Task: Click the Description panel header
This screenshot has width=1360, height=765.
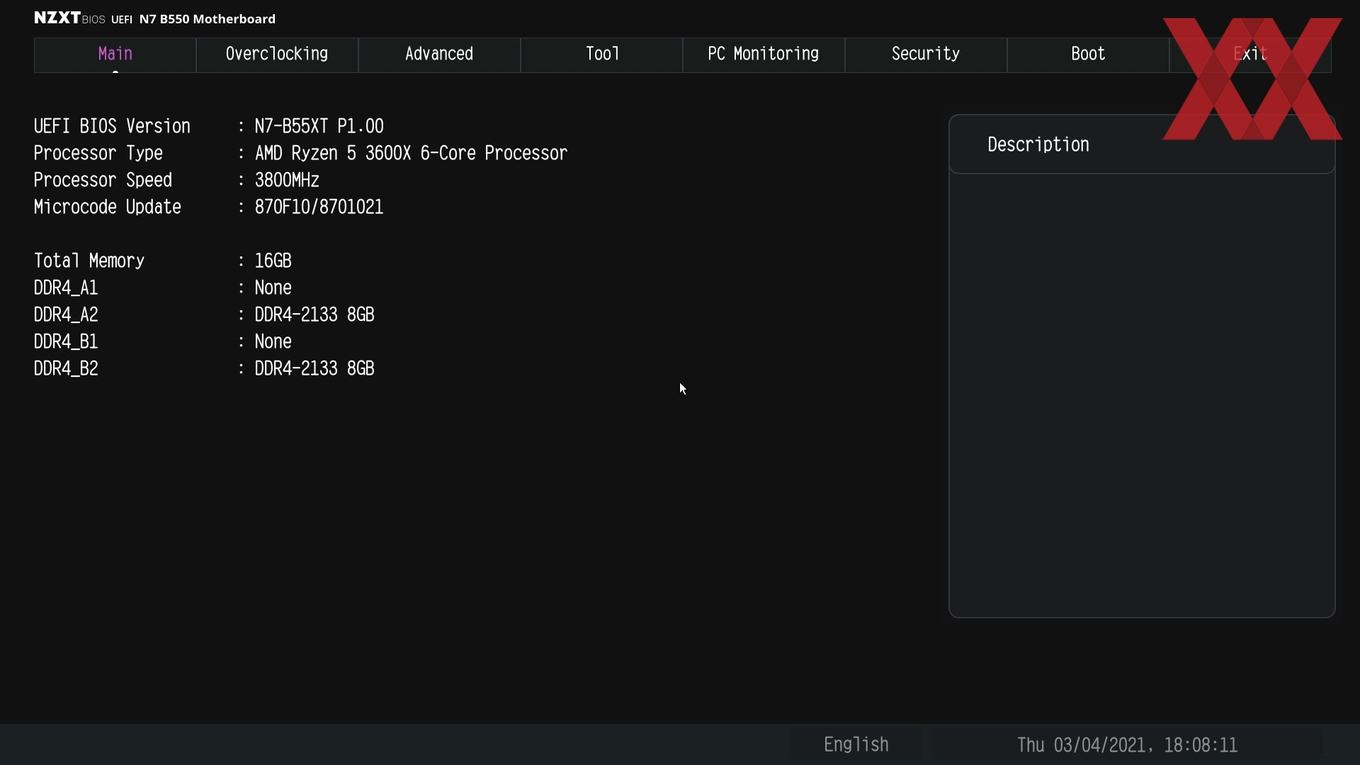Action: coord(1141,145)
